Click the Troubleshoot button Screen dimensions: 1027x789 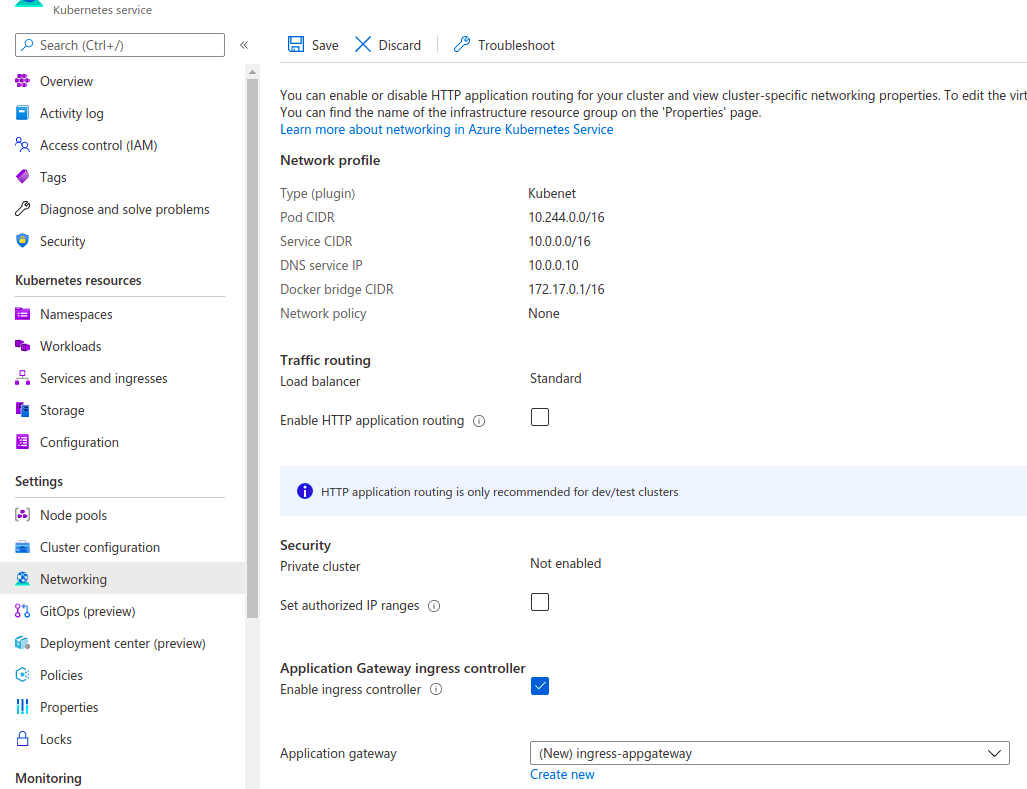point(504,45)
